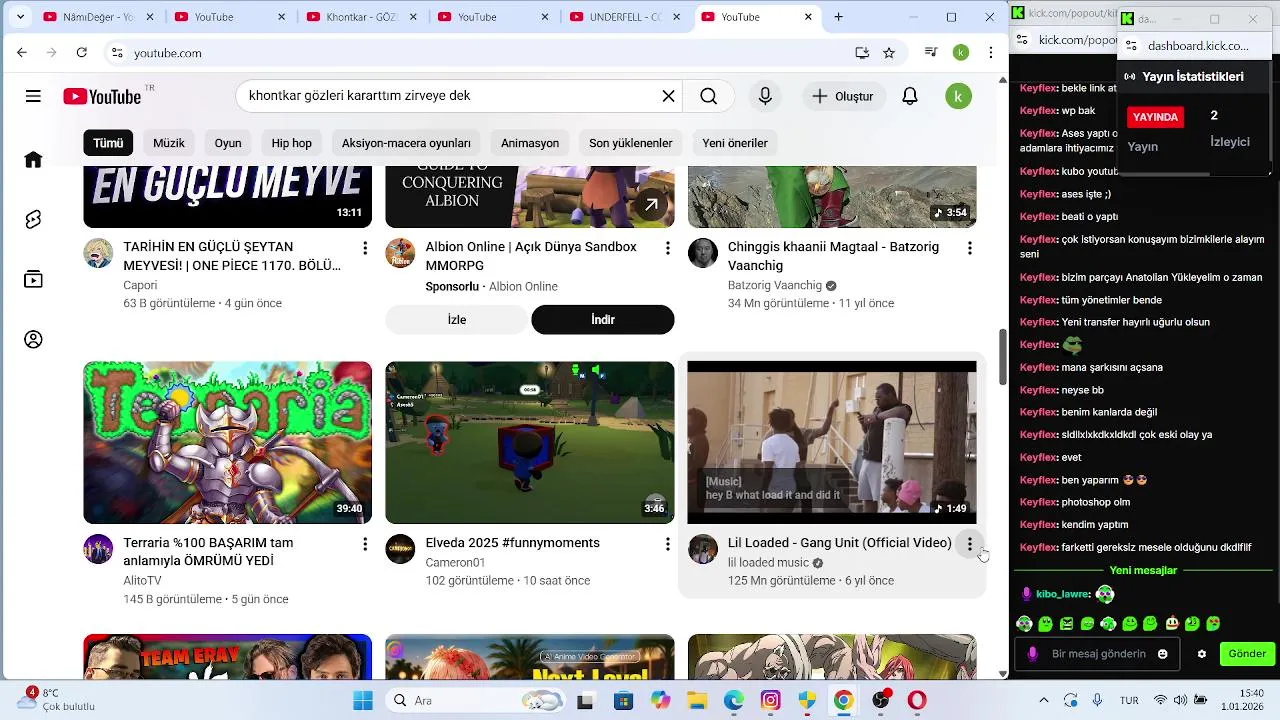Open the lil loaded music channel link
Viewport: 1280px width, 720px height.
tap(768, 563)
